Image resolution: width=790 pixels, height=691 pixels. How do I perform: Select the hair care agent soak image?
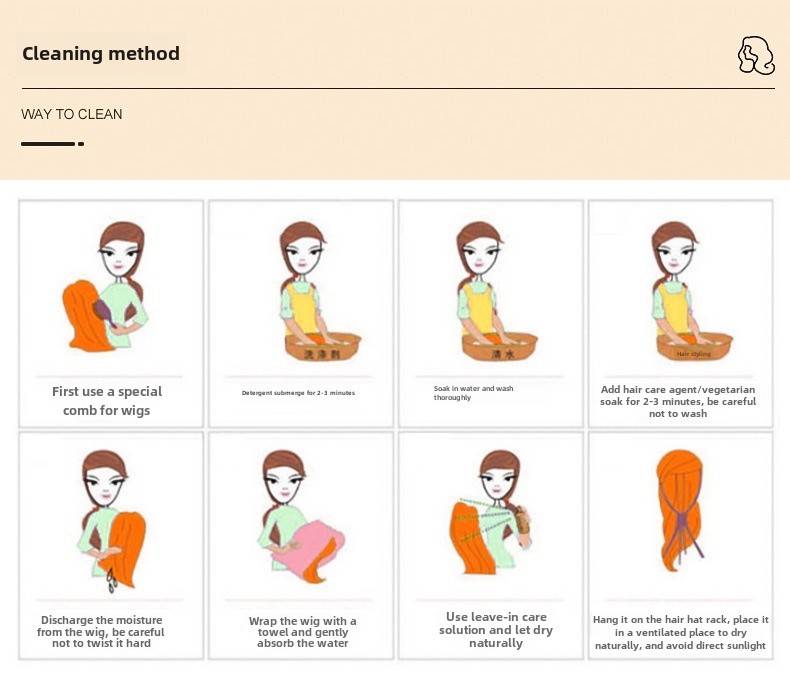coord(692,291)
